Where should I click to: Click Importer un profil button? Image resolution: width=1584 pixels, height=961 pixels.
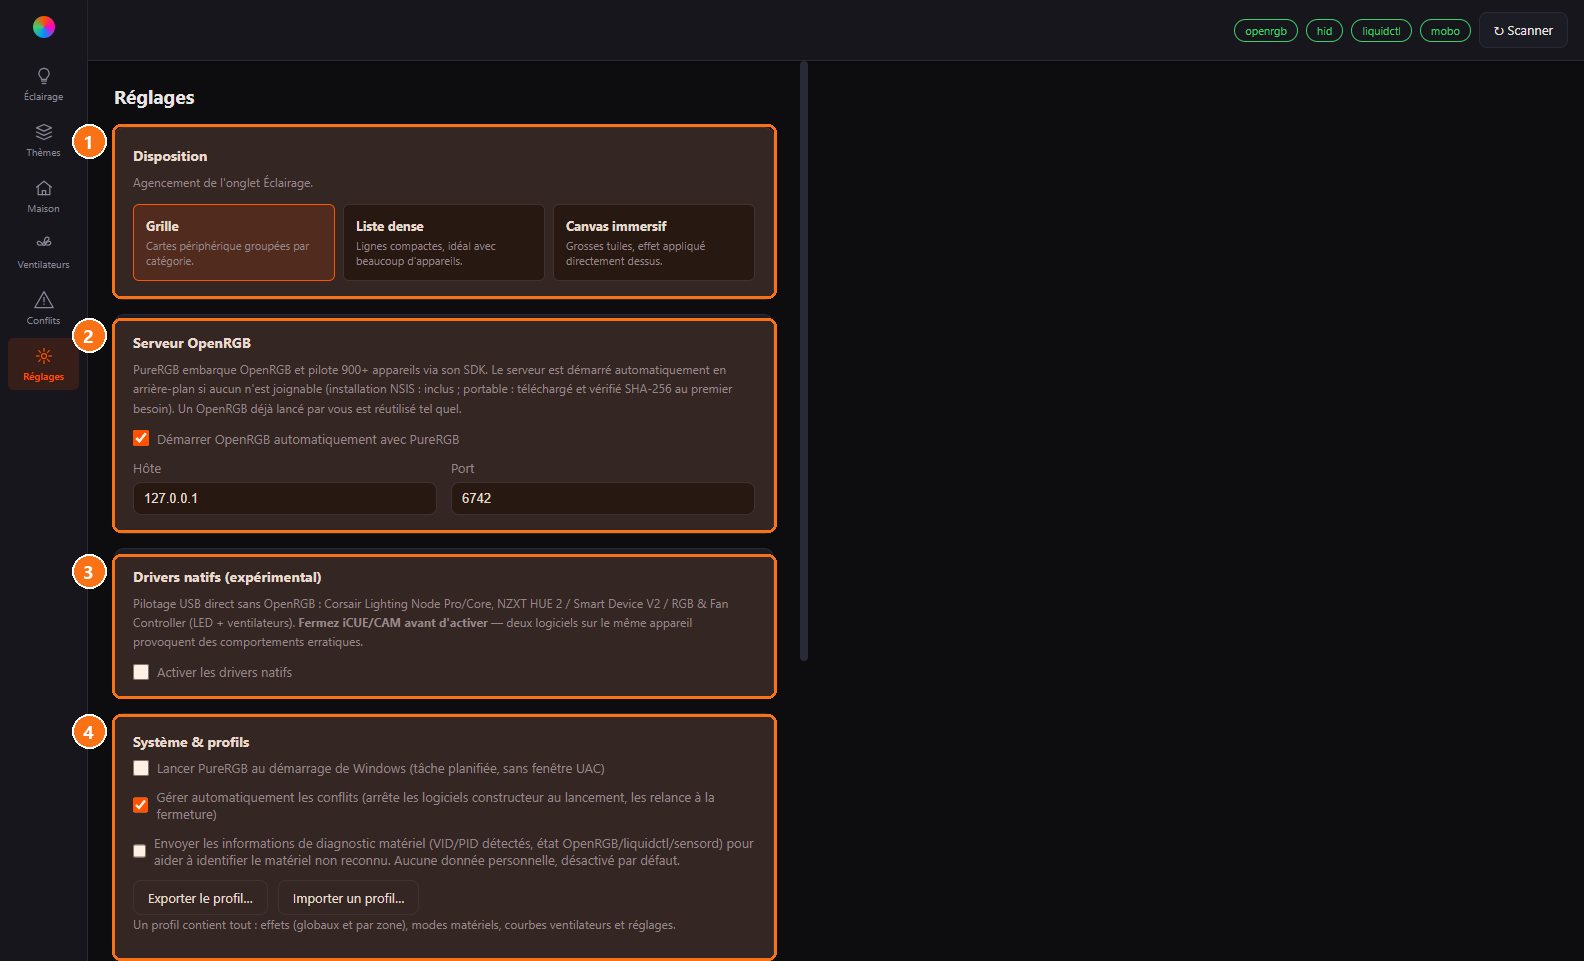click(x=348, y=898)
